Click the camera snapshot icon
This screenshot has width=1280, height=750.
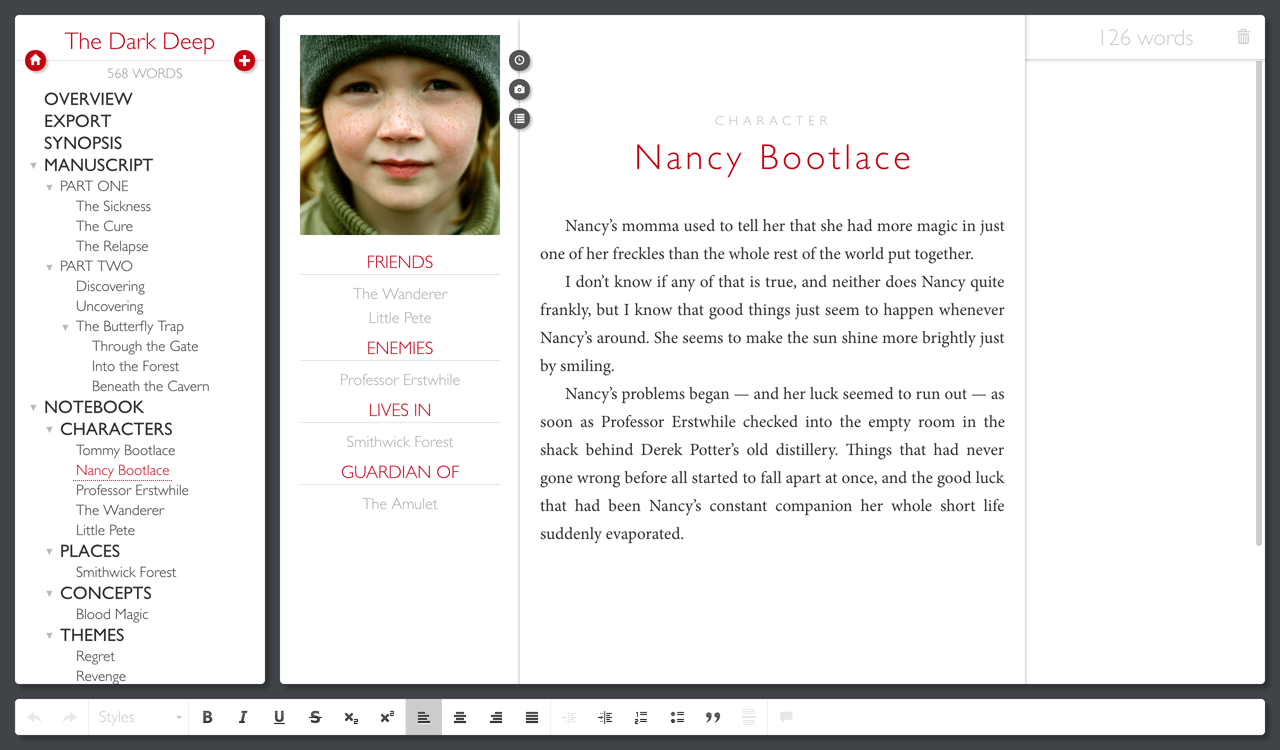tap(519, 90)
